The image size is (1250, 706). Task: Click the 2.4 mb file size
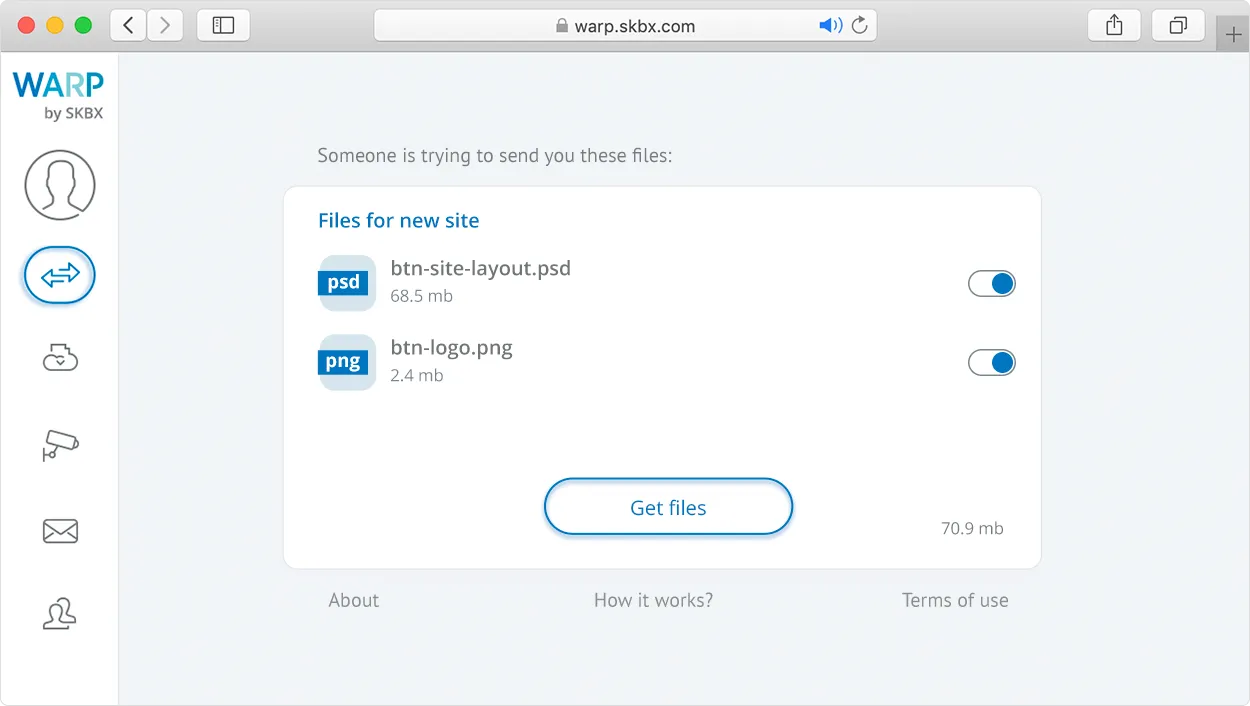(x=416, y=375)
